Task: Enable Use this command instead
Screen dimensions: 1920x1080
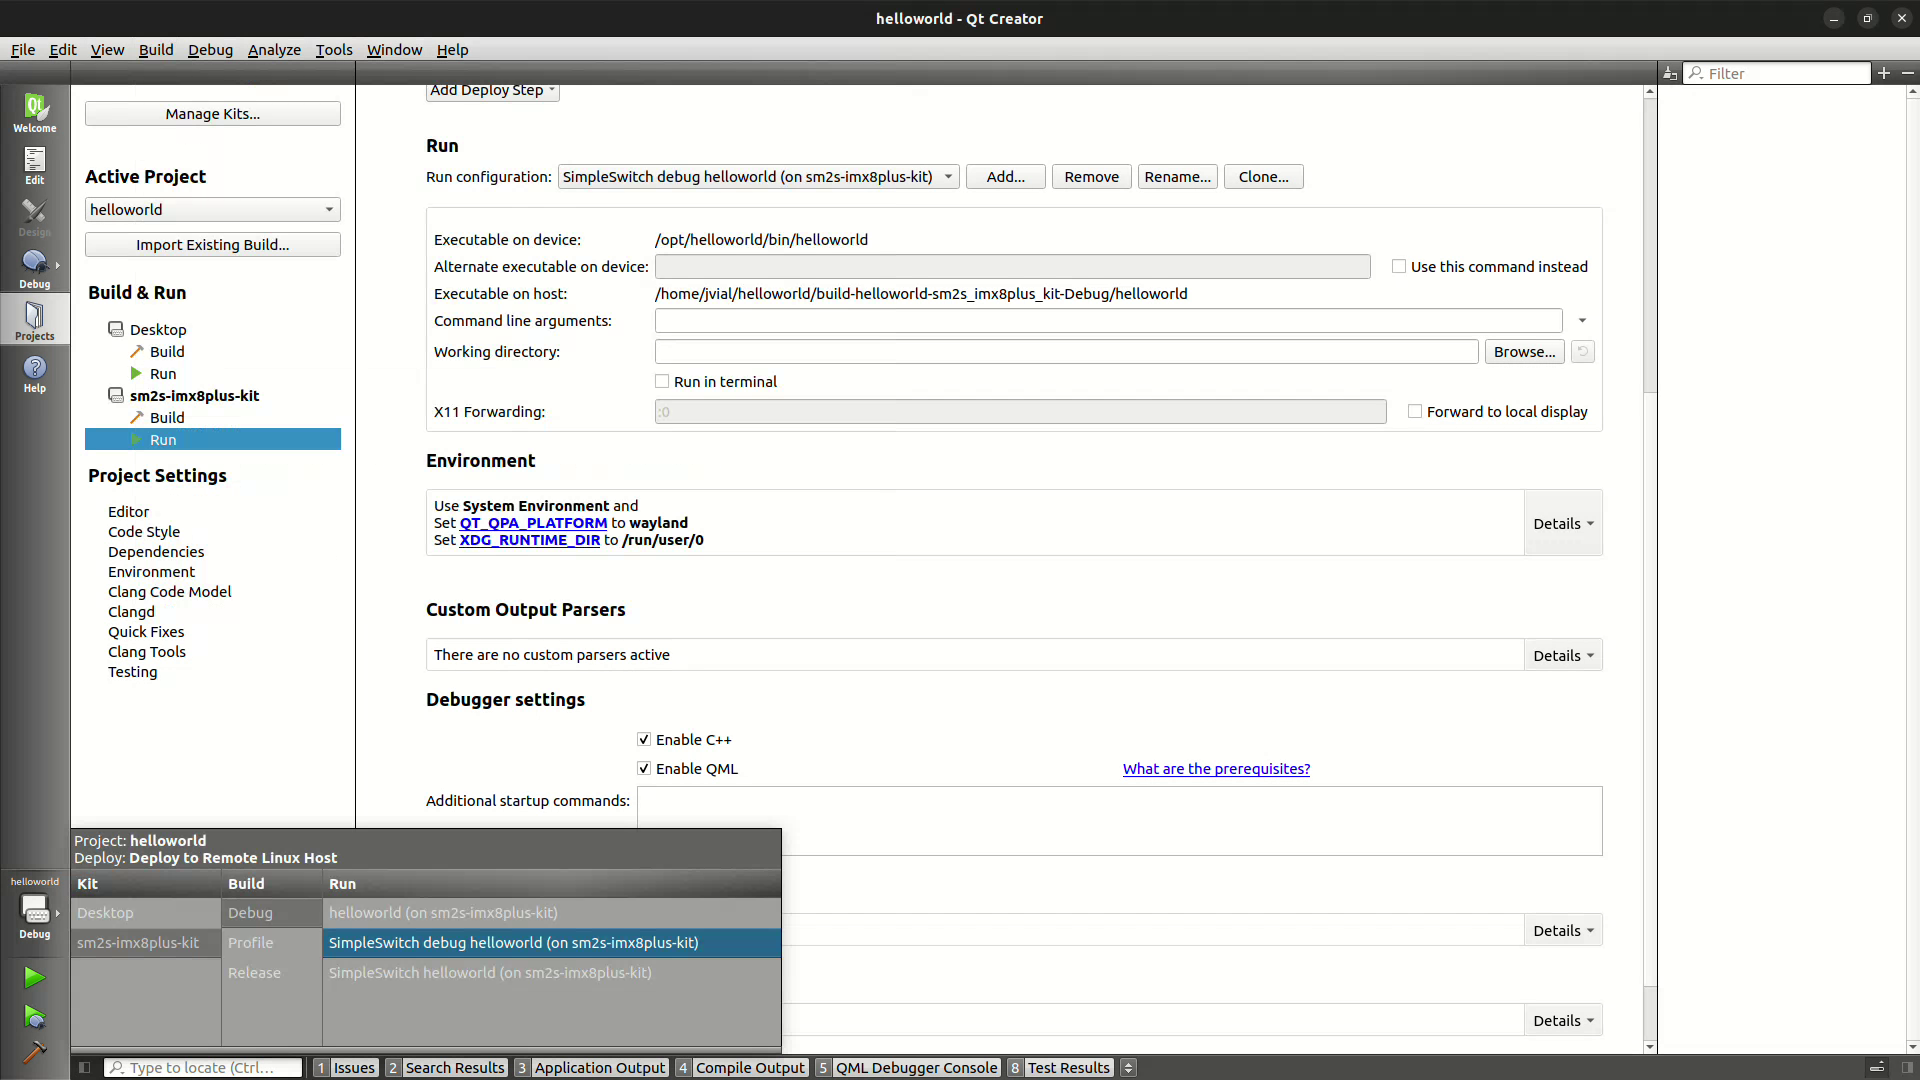Action: (1399, 266)
